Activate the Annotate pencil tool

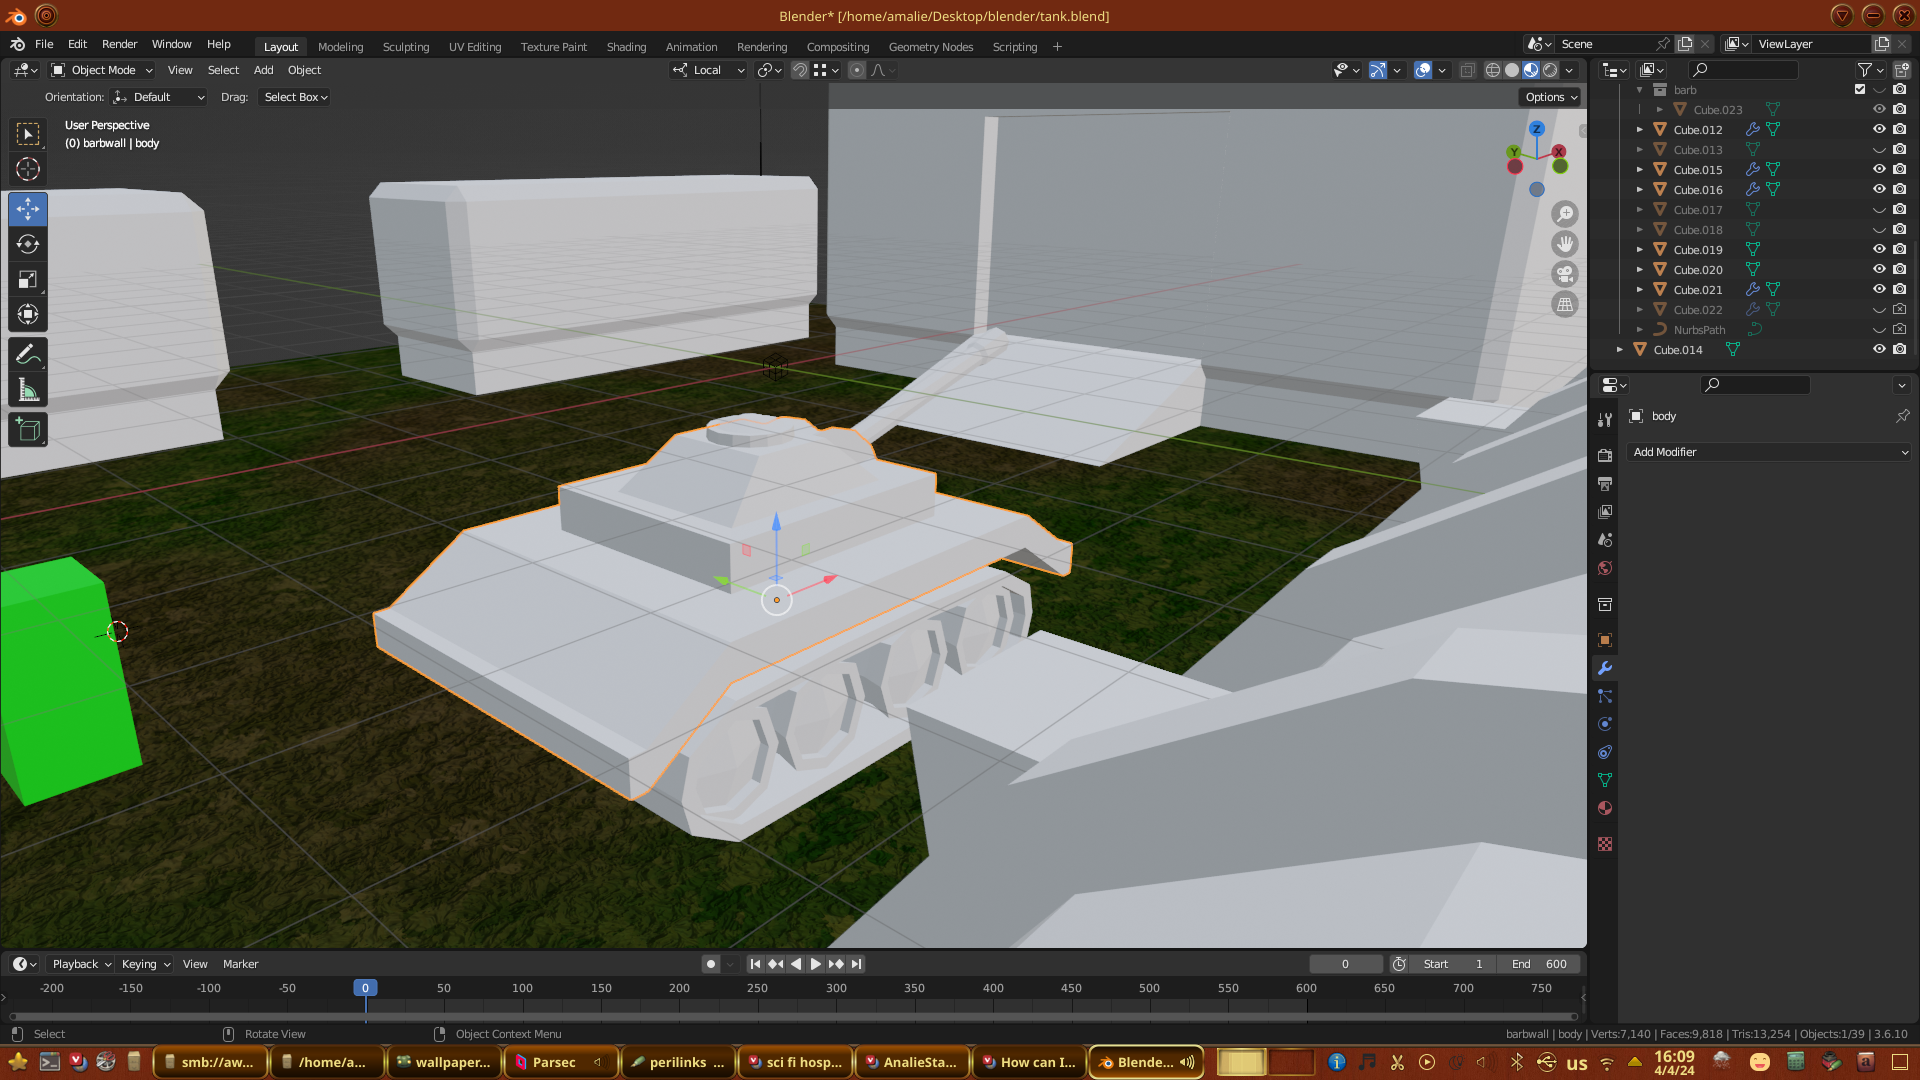click(28, 354)
